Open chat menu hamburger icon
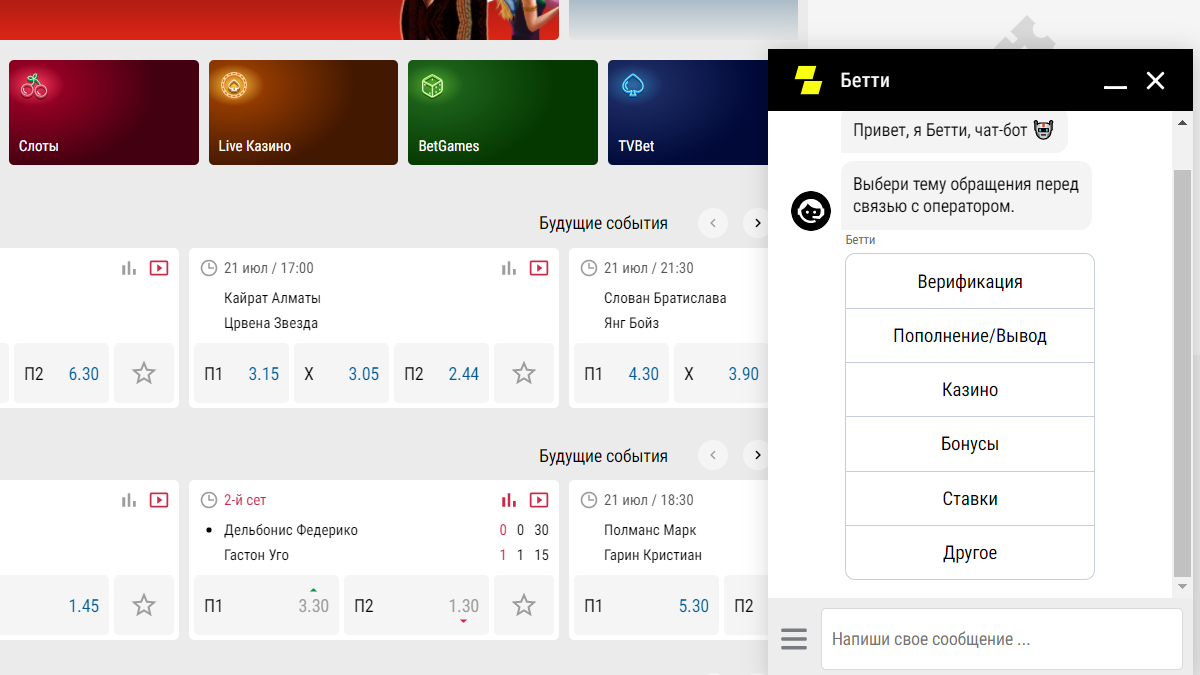 tap(794, 639)
